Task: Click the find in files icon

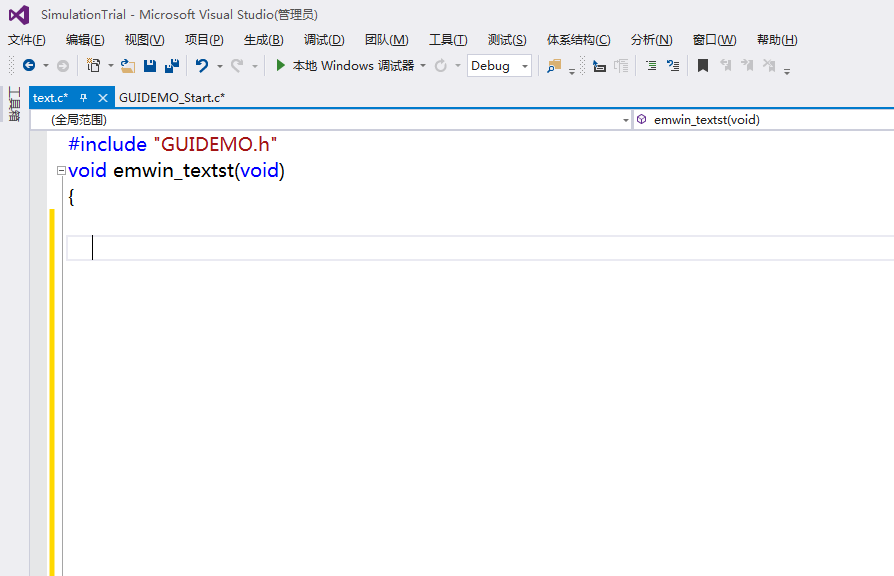Action: coord(554,66)
